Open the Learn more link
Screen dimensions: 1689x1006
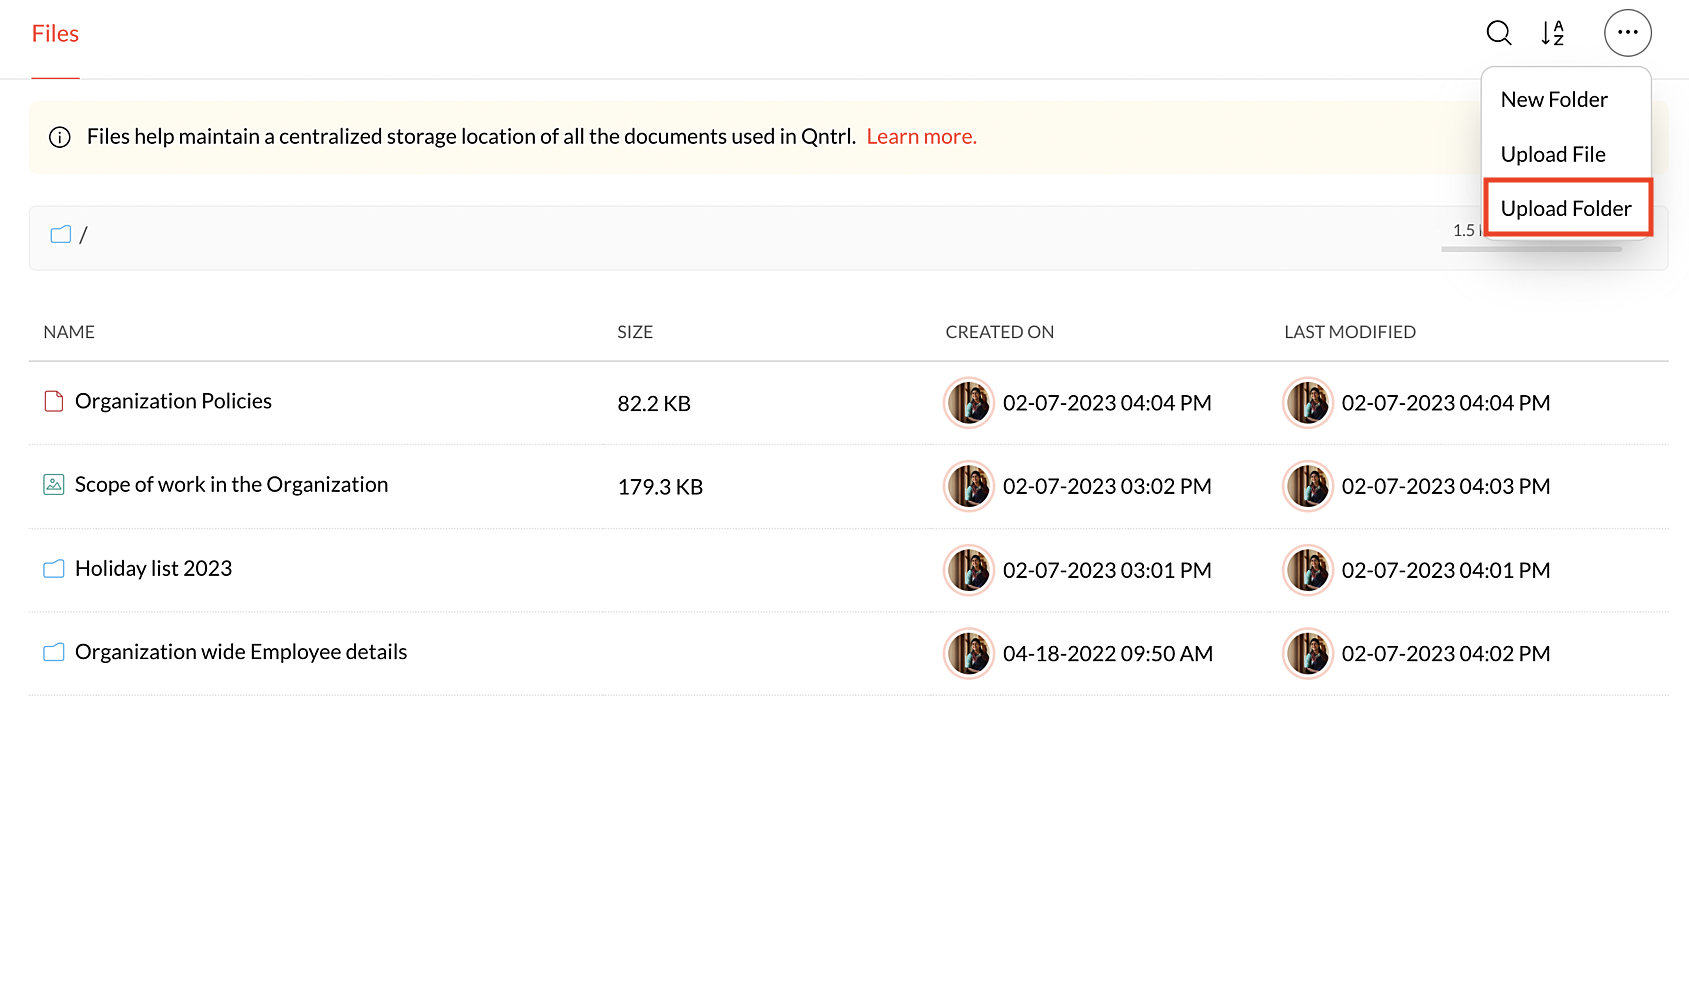(921, 137)
